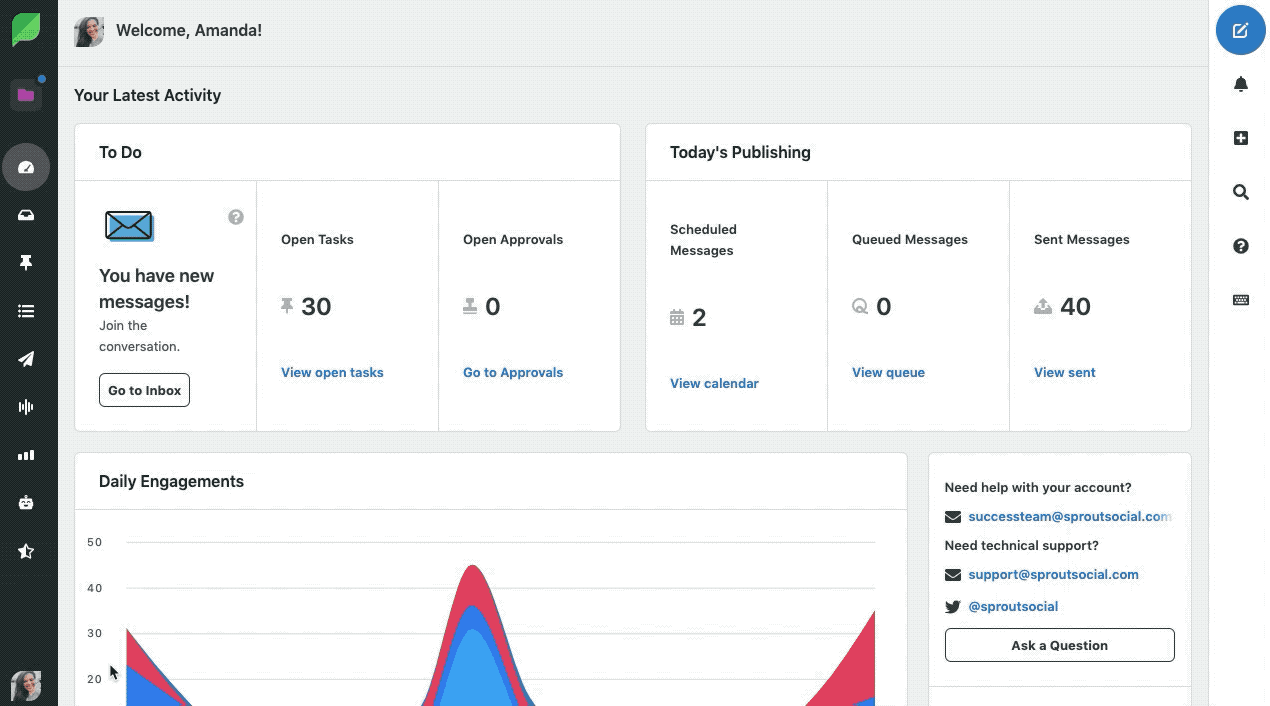1270x706 pixels.
Task: Click the purple folder icon in sidebar
Action: (26, 95)
